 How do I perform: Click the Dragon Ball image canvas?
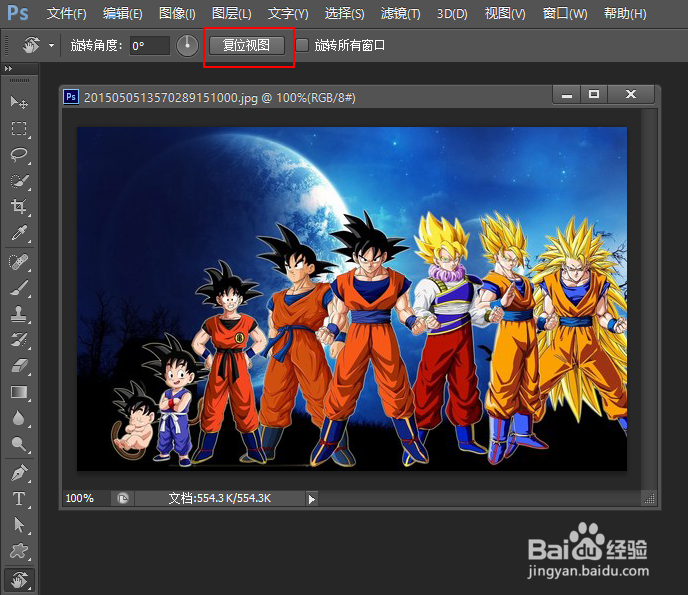pos(352,299)
